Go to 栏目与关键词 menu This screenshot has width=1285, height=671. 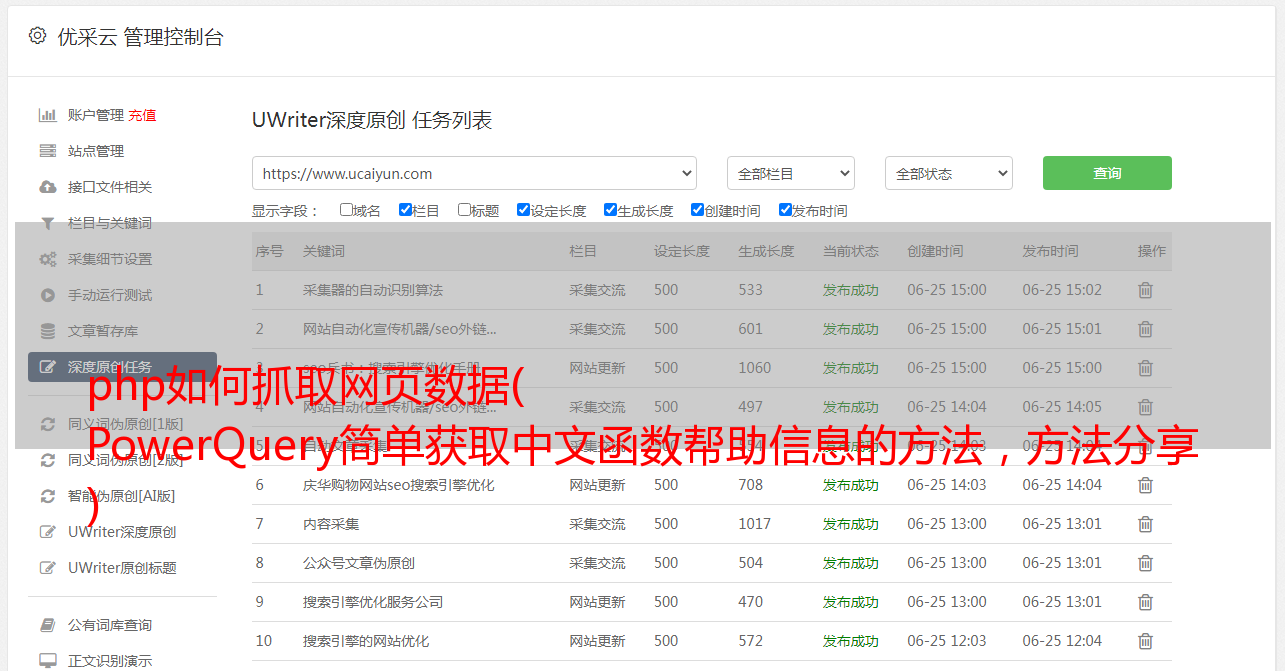pyautogui.click(x=110, y=223)
